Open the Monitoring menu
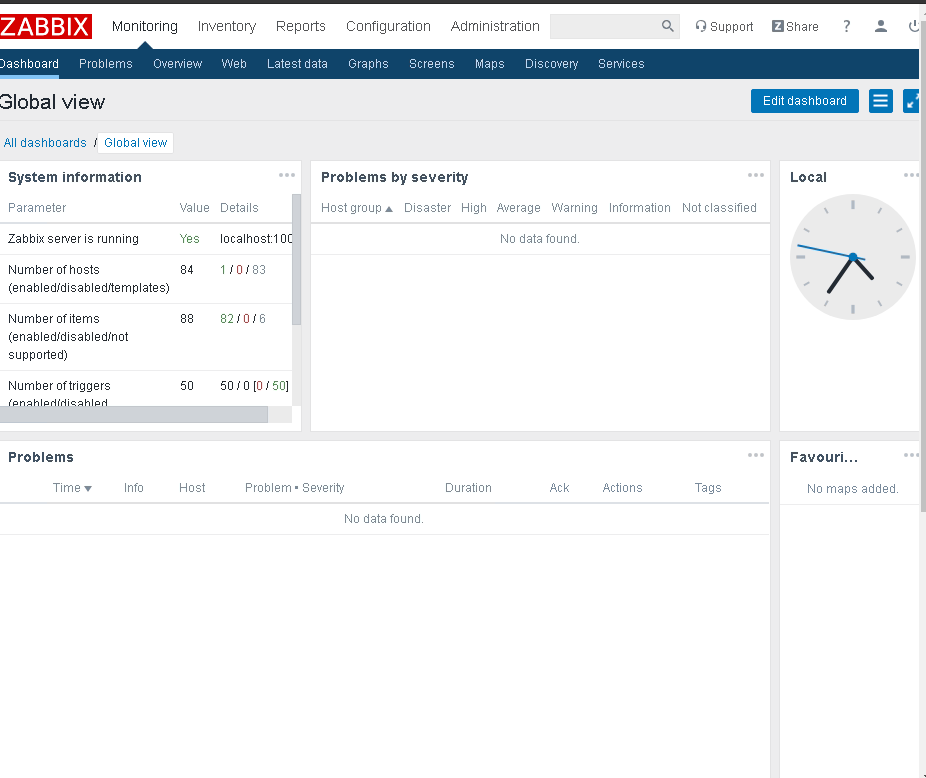The width and height of the screenshot is (926, 778). tap(145, 27)
